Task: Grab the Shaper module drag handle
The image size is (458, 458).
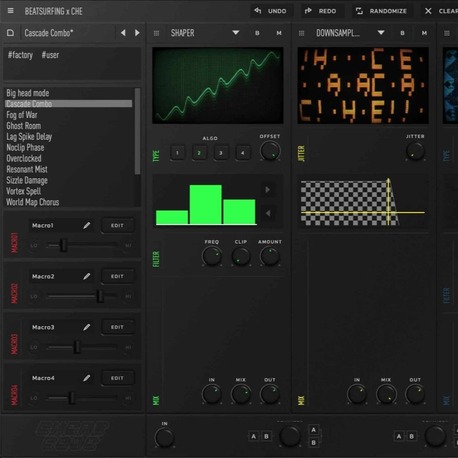Action: point(156,33)
